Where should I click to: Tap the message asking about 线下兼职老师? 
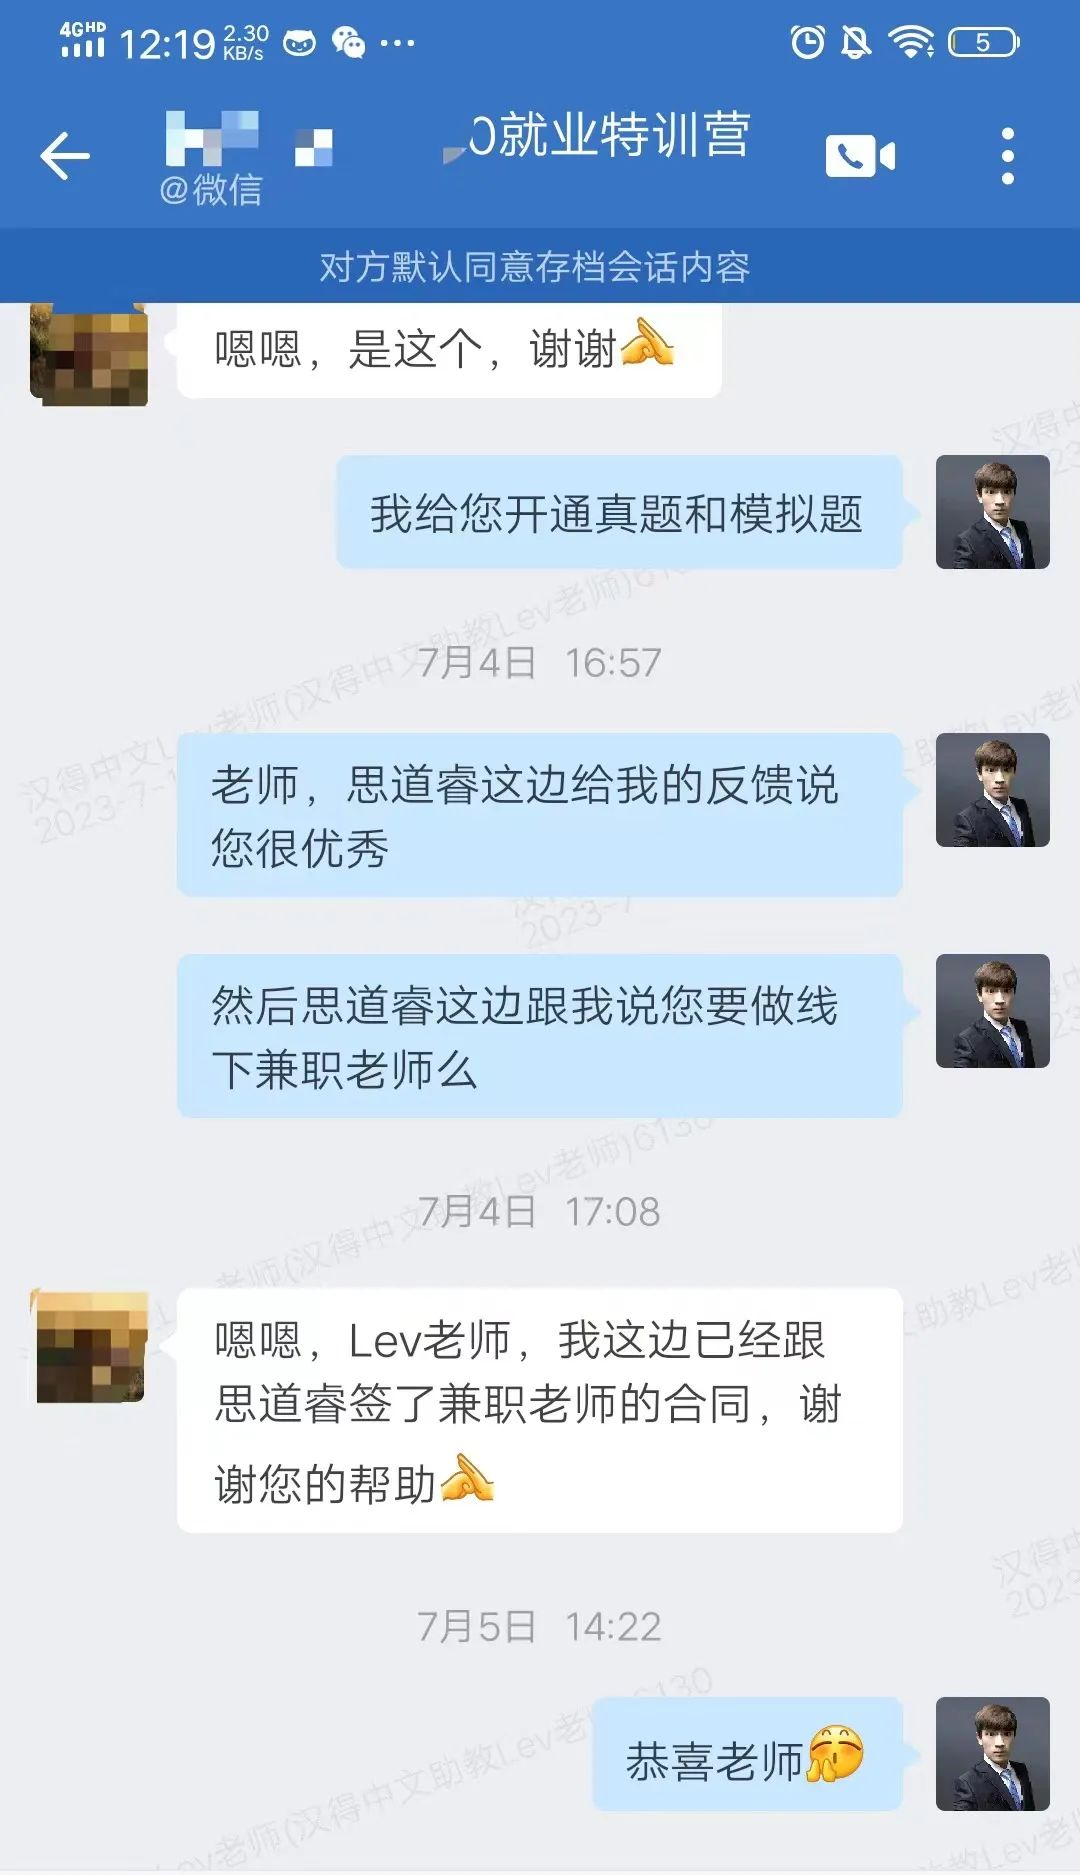540,1036
